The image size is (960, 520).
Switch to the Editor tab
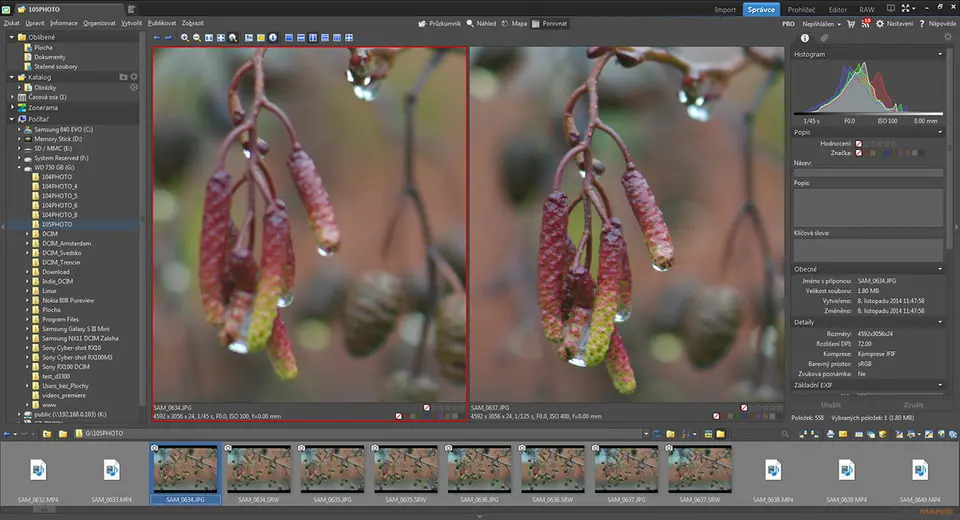point(837,9)
